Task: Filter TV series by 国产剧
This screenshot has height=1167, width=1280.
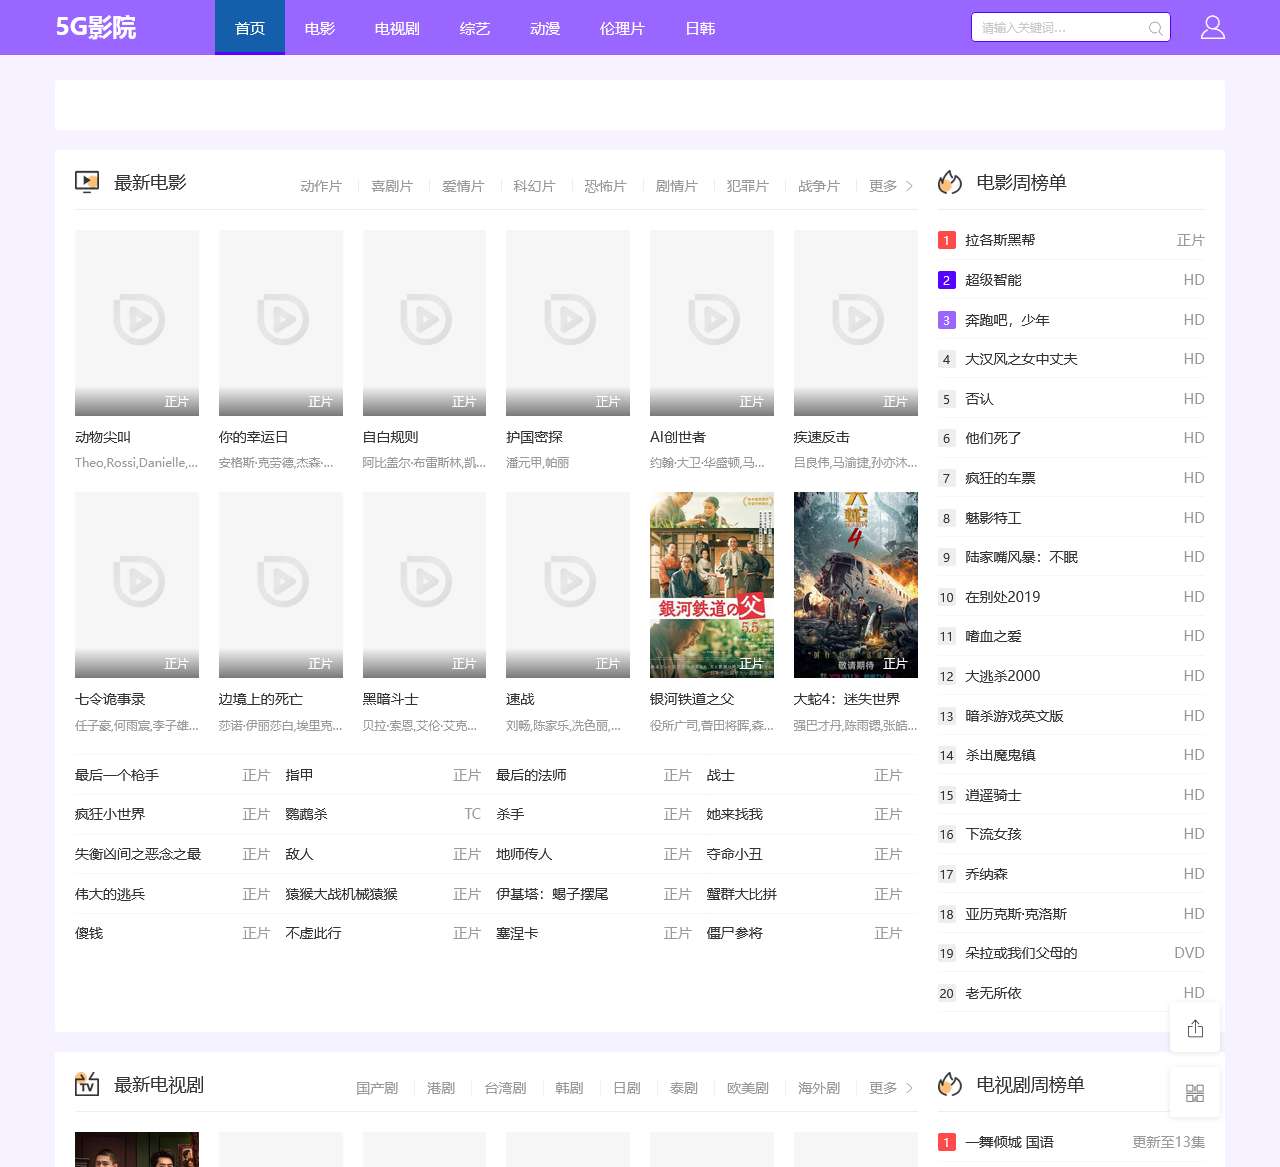Action: [x=377, y=1088]
